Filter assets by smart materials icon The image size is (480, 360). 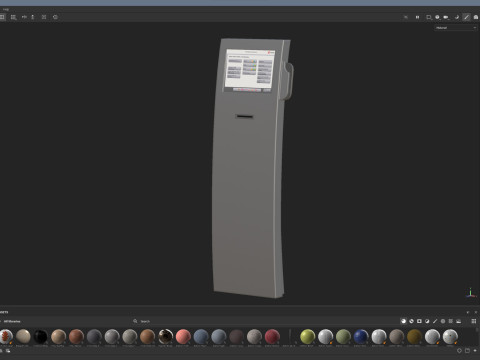pyautogui.click(x=411, y=321)
